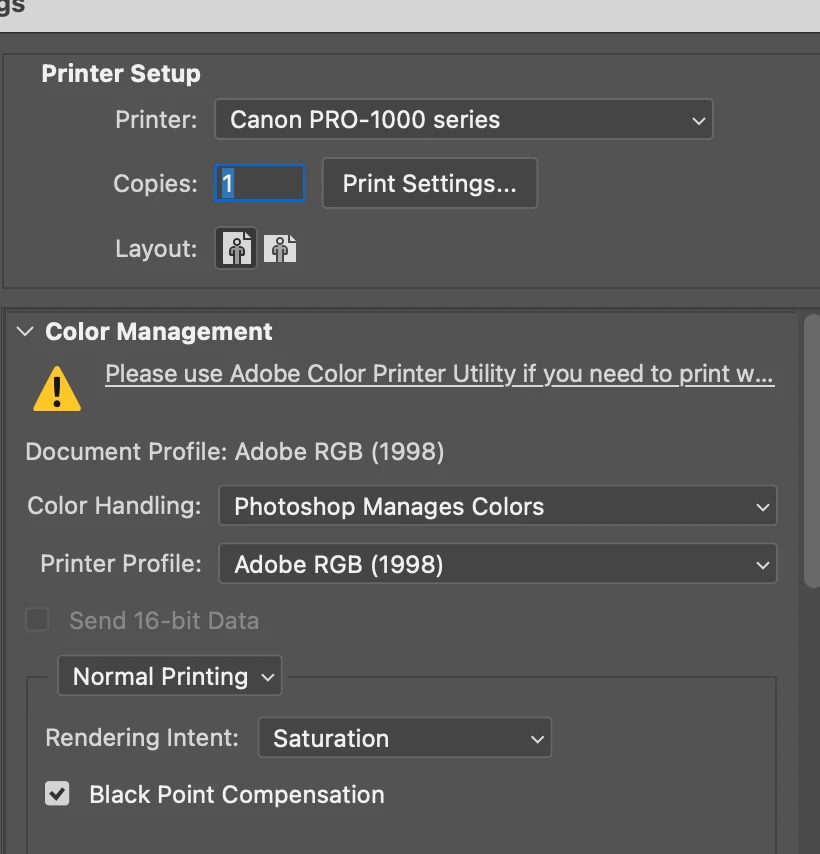
Task: Click the vertical scrollbar thumb
Action: click(812, 451)
